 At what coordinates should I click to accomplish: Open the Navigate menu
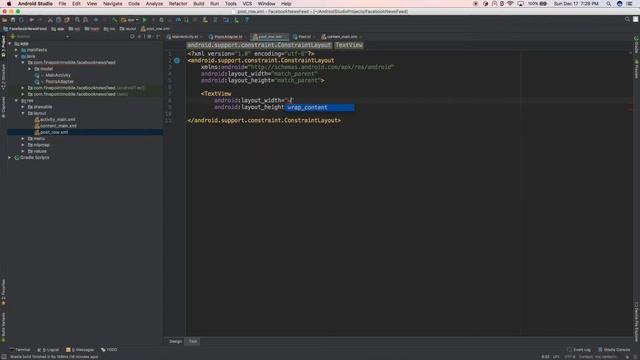(x=112, y=4)
